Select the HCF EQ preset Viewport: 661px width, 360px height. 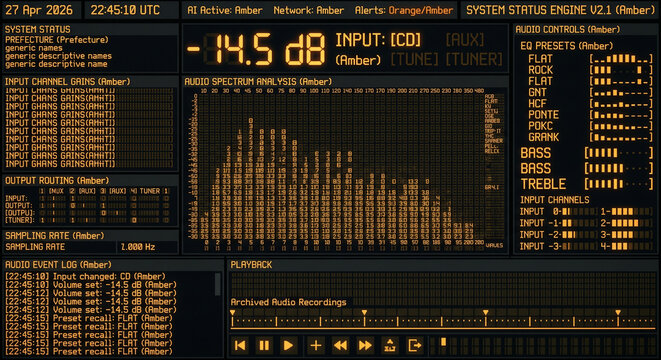[537, 104]
